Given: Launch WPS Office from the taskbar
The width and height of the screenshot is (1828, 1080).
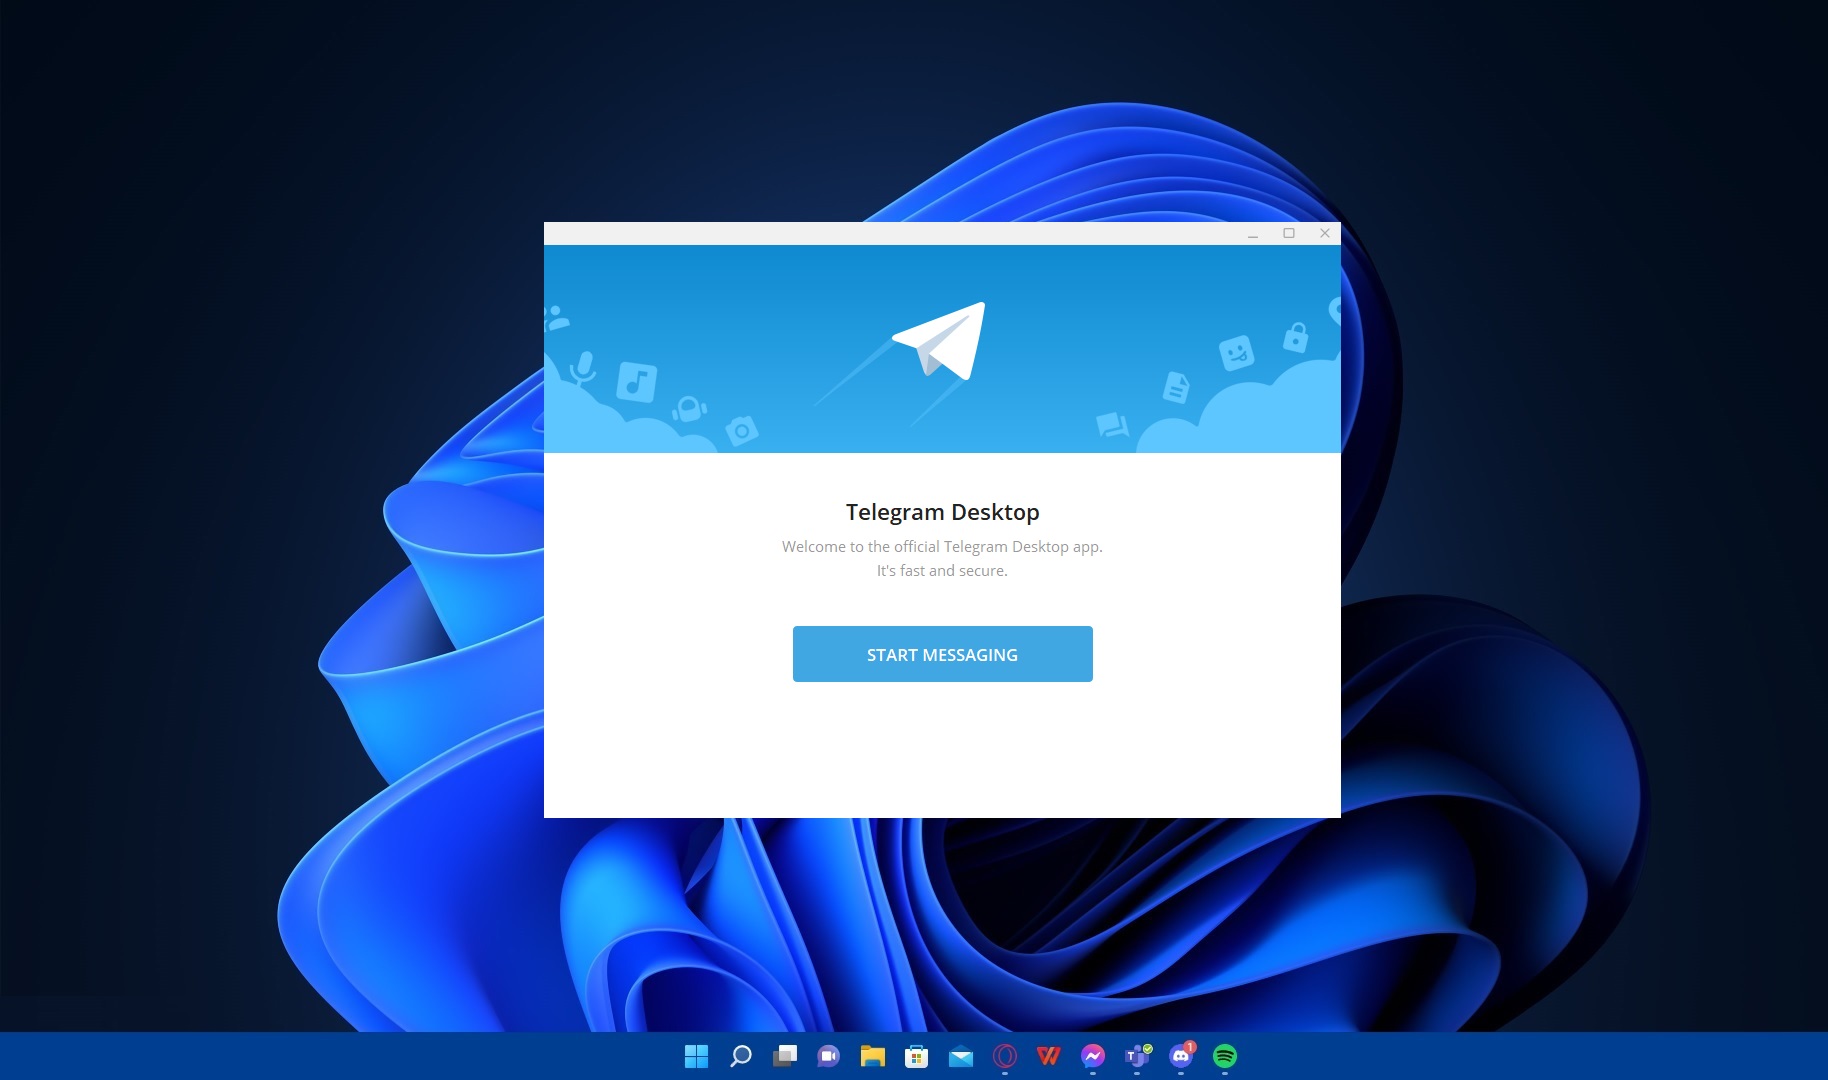Looking at the screenshot, I should 1049,1056.
